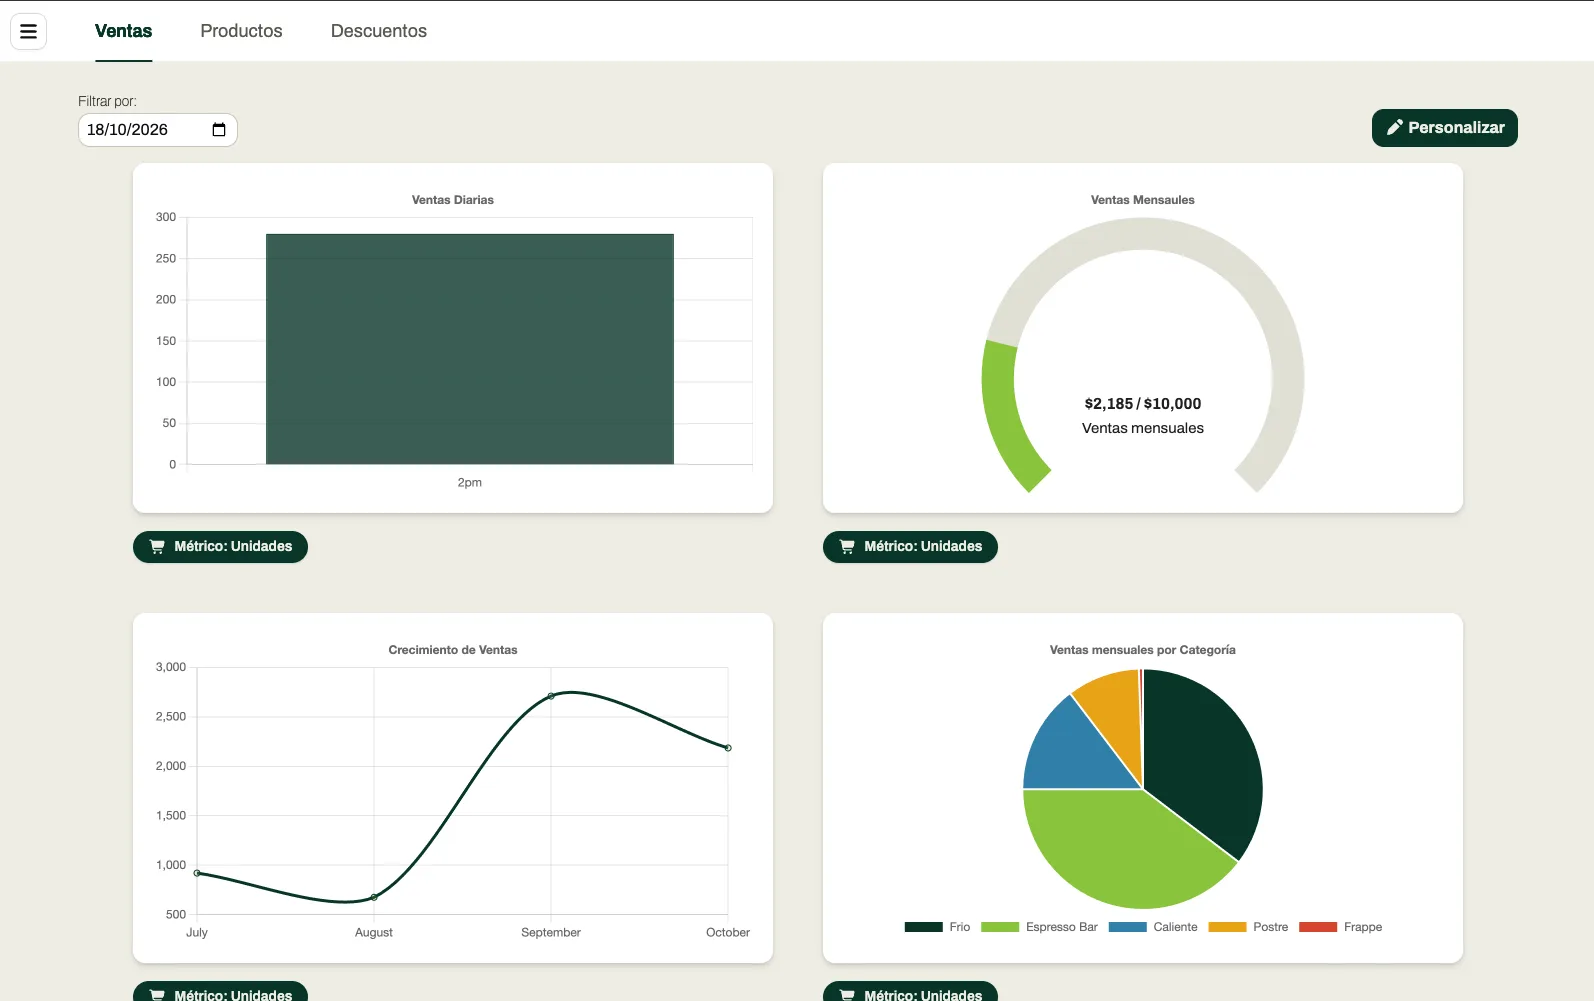Click the "$2,185 / $10,000" gauge value
Viewport: 1594px width, 1001px height.
[1143, 404]
